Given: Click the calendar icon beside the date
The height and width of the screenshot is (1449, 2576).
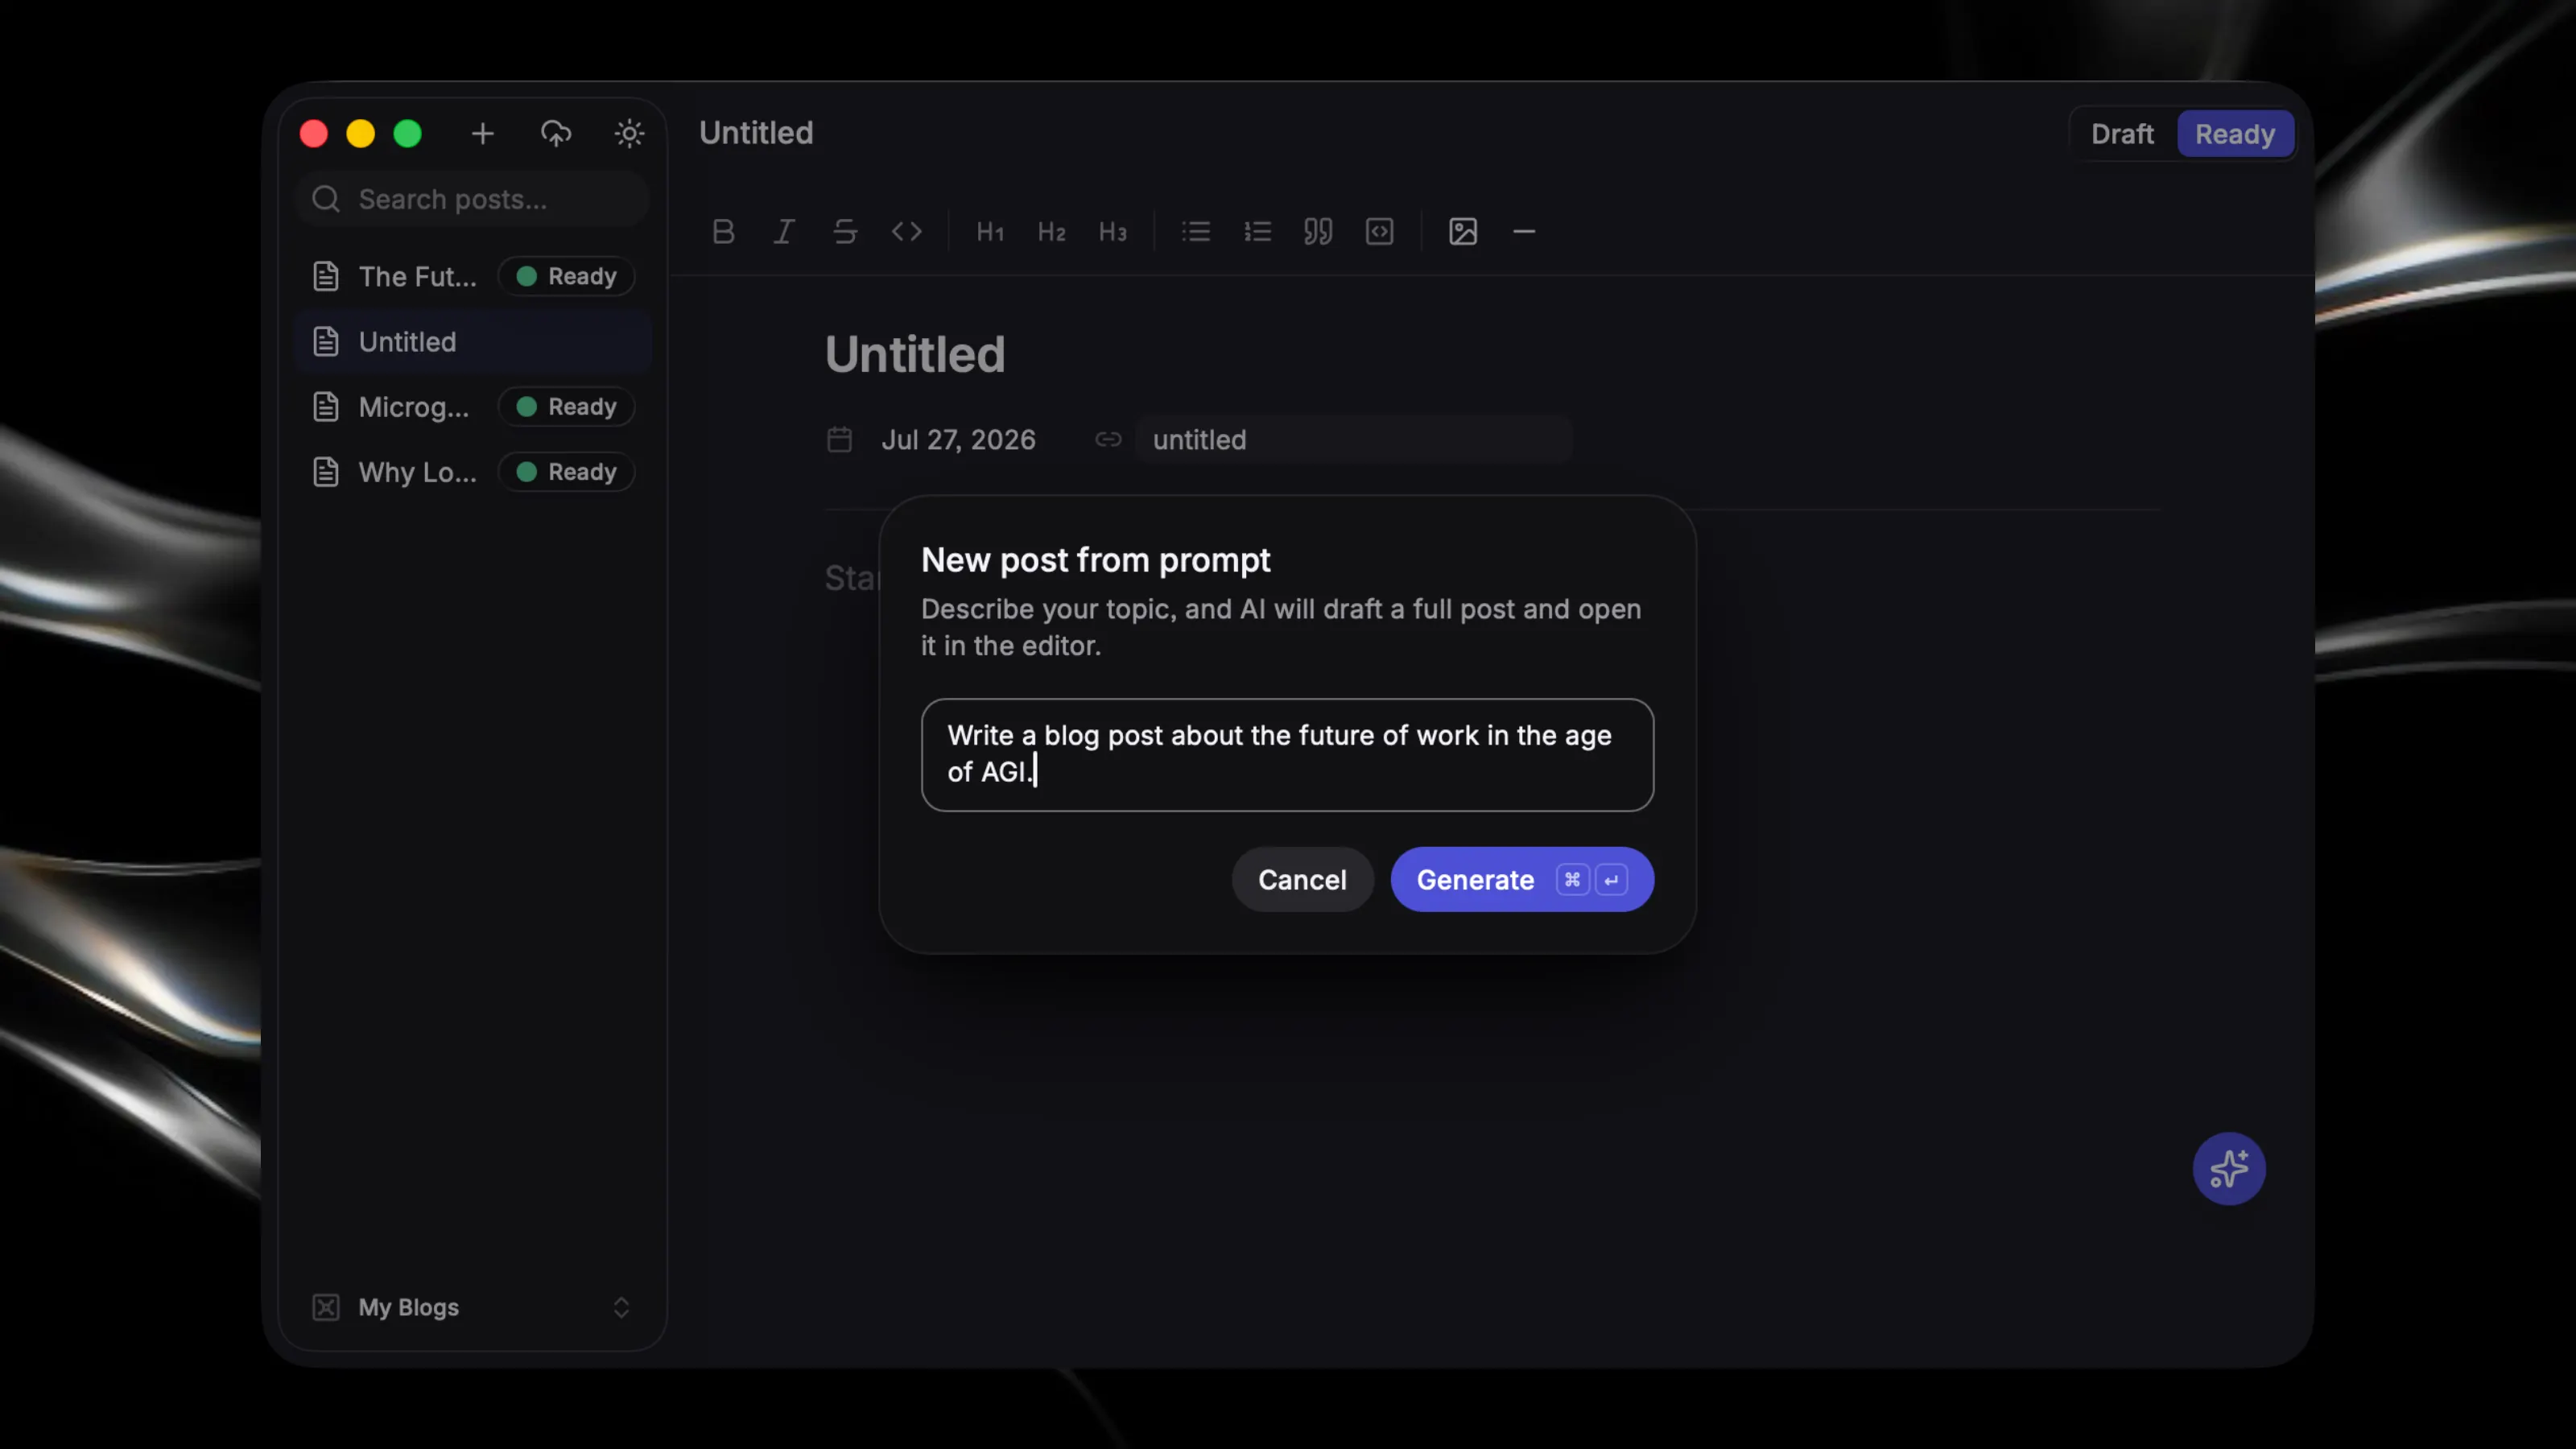Looking at the screenshot, I should (840, 440).
